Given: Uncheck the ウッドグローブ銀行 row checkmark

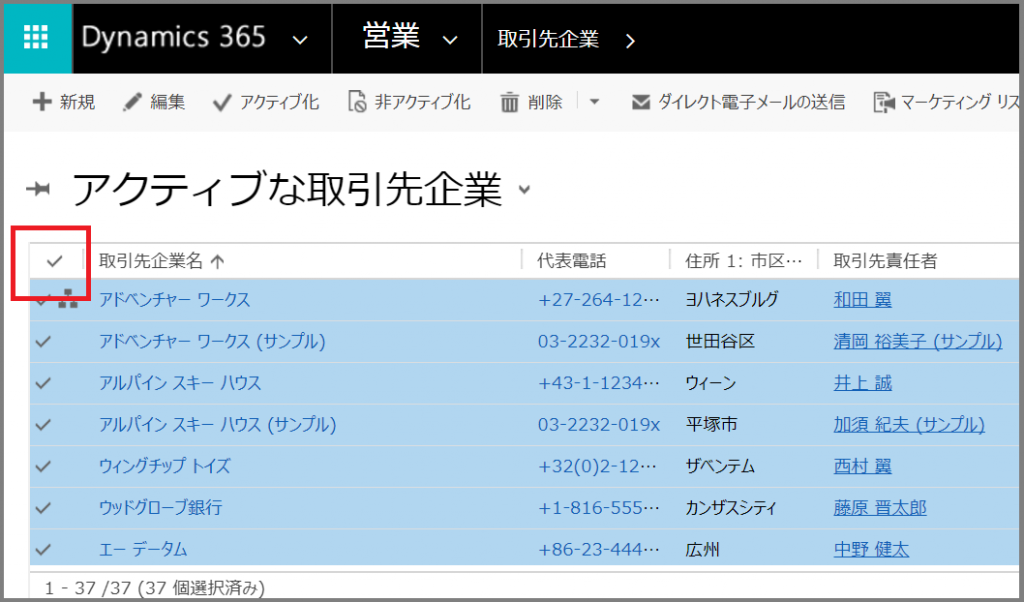Looking at the screenshot, I should coord(42,508).
